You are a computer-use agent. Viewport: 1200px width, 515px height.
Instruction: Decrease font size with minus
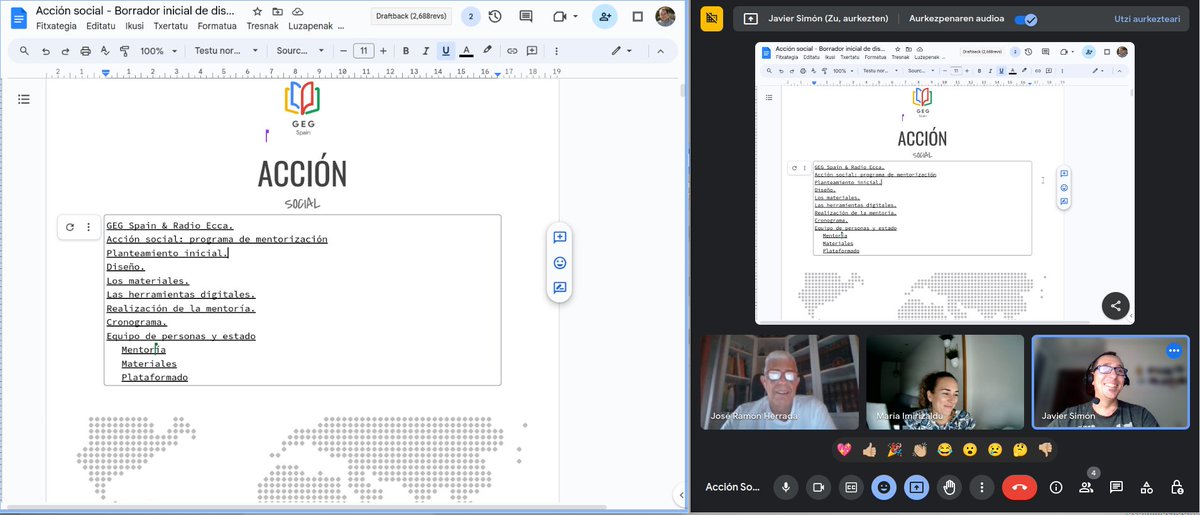click(x=344, y=50)
